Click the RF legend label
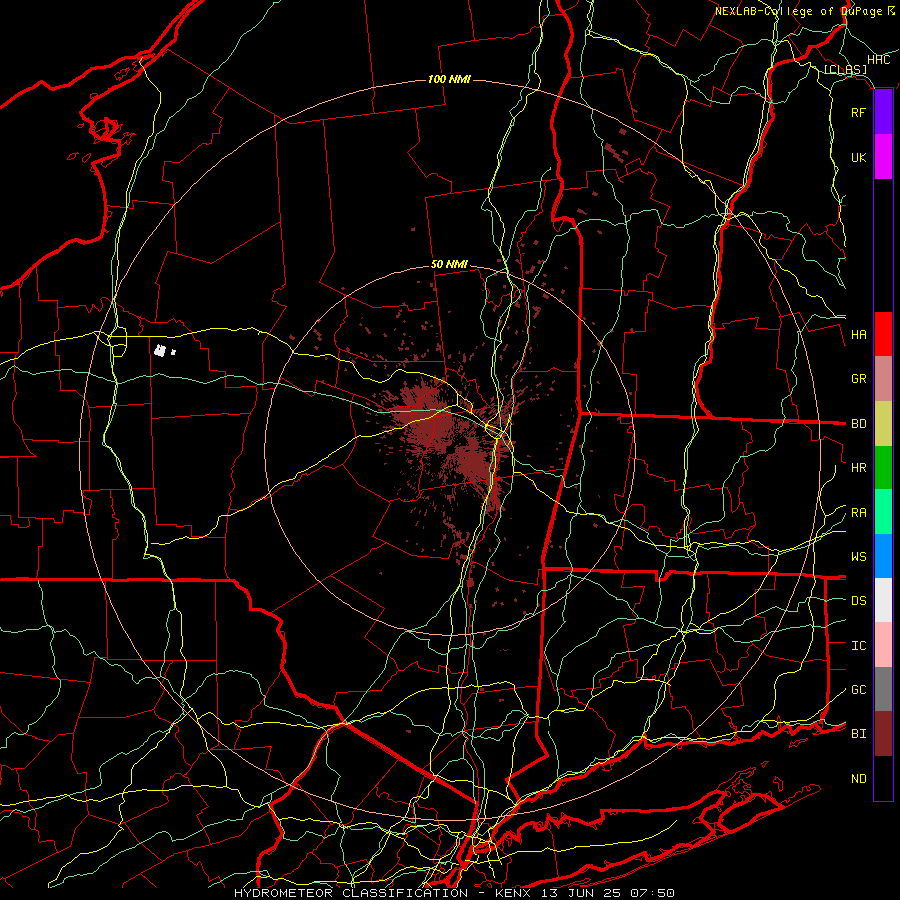Image resolution: width=900 pixels, height=900 pixels. click(x=858, y=112)
